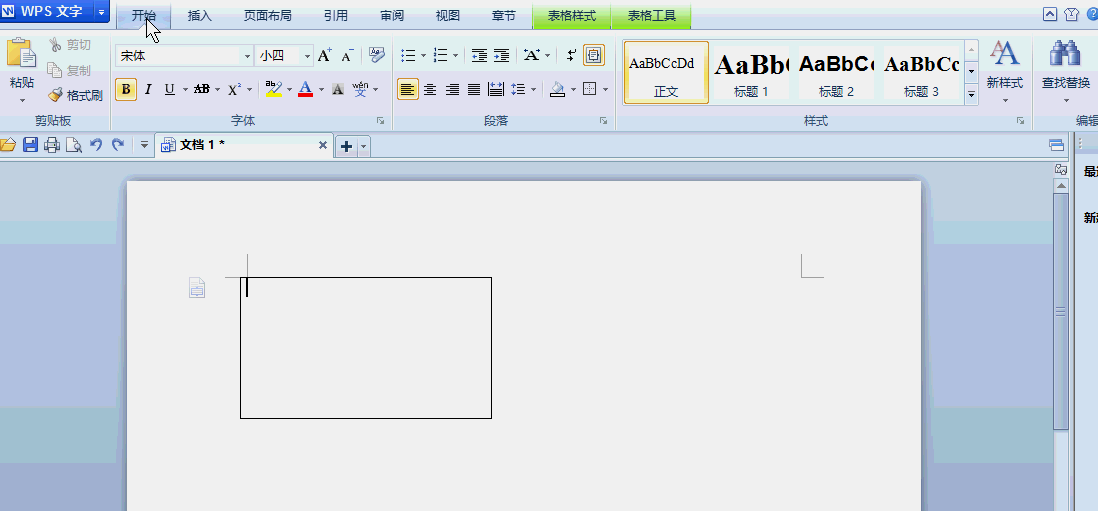Center align text
The image size is (1098, 511).
point(430,90)
